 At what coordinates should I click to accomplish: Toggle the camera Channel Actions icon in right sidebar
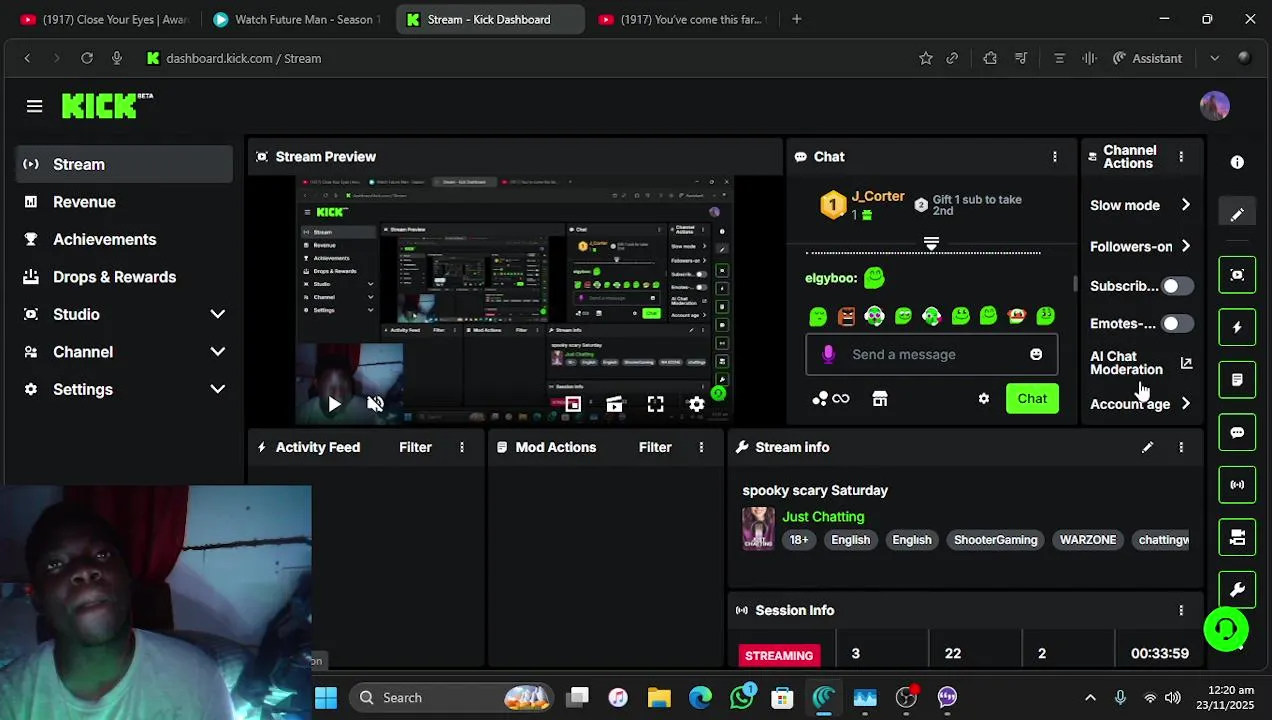click(1237, 538)
